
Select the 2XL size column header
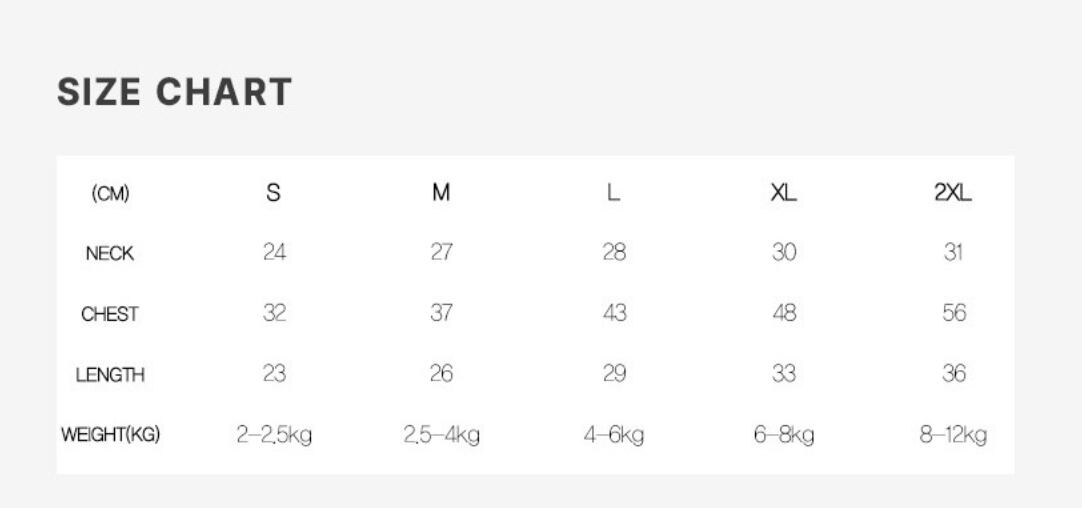953,193
